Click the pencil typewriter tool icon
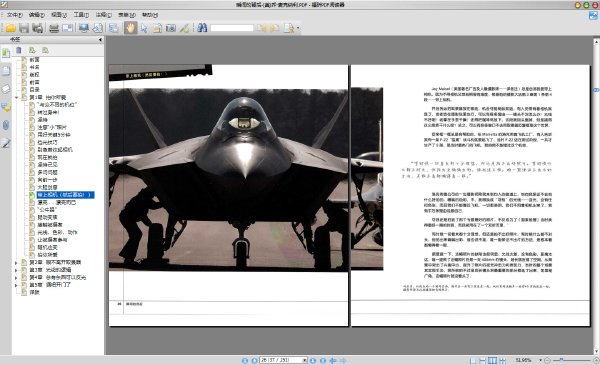This screenshot has height=365, width=600. click(x=184, y=28)
